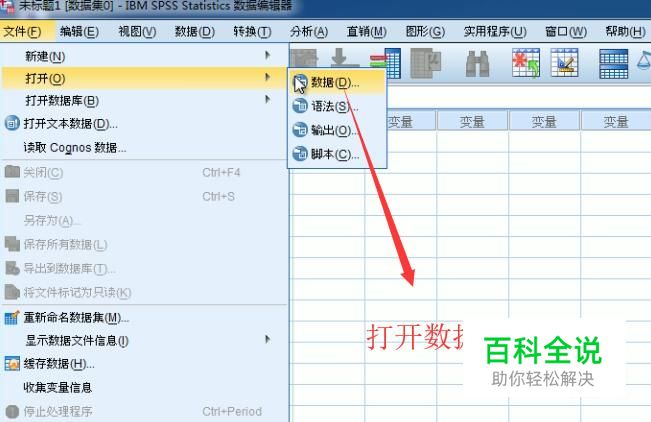Click the 重新命名数据集(M)... entry

coord(143,318)
